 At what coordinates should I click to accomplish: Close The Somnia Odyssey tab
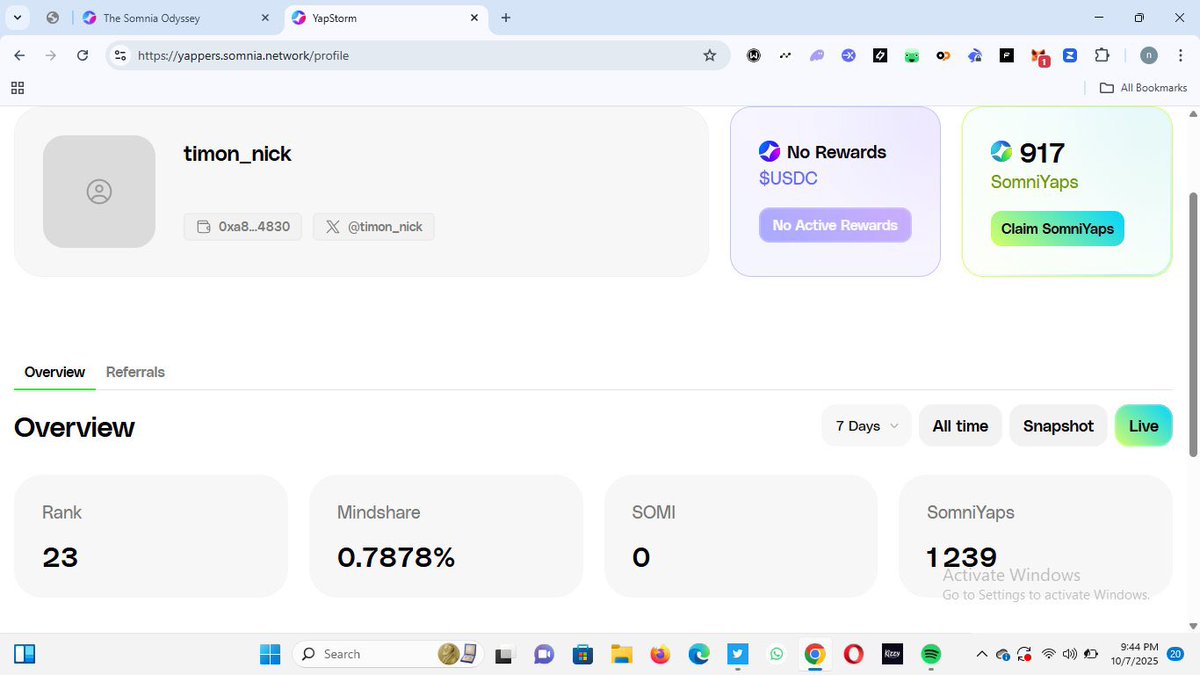[x=265, y=18]
